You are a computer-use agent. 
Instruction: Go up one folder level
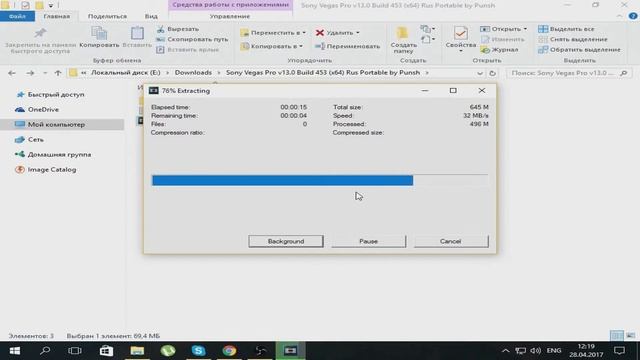58,73
